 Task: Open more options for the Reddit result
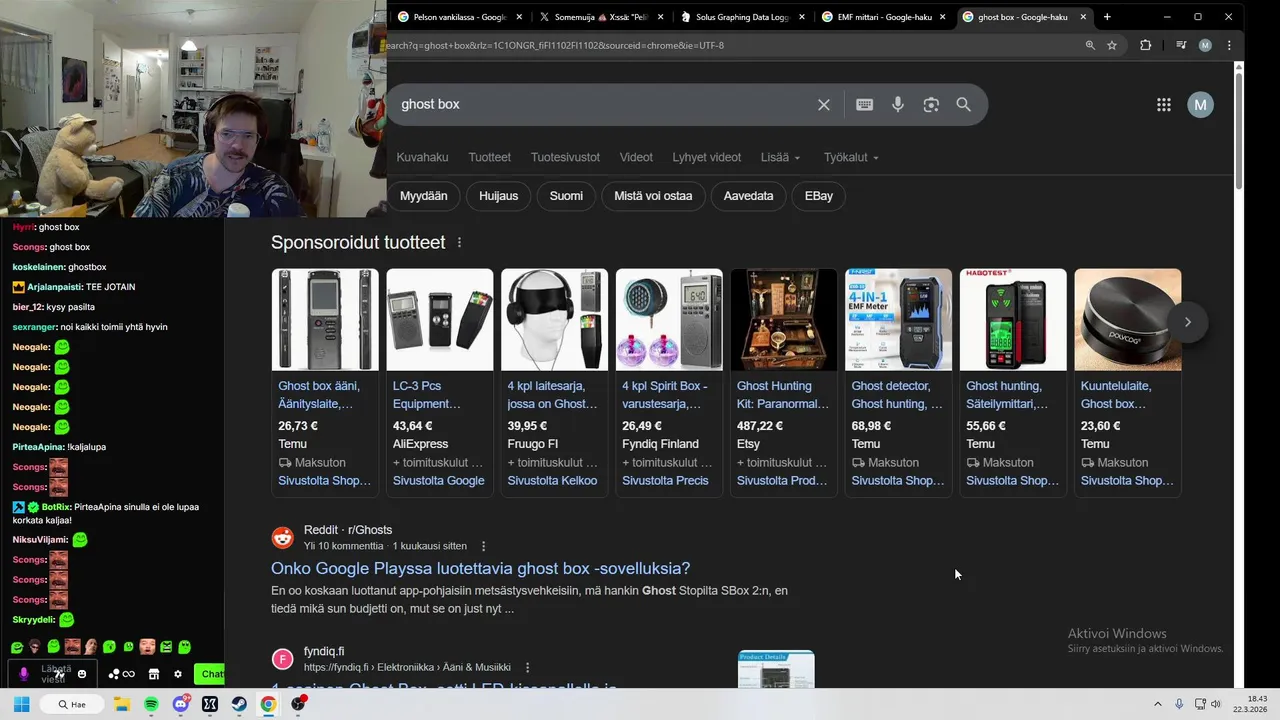pyautogui.click(x=483, y=546)
